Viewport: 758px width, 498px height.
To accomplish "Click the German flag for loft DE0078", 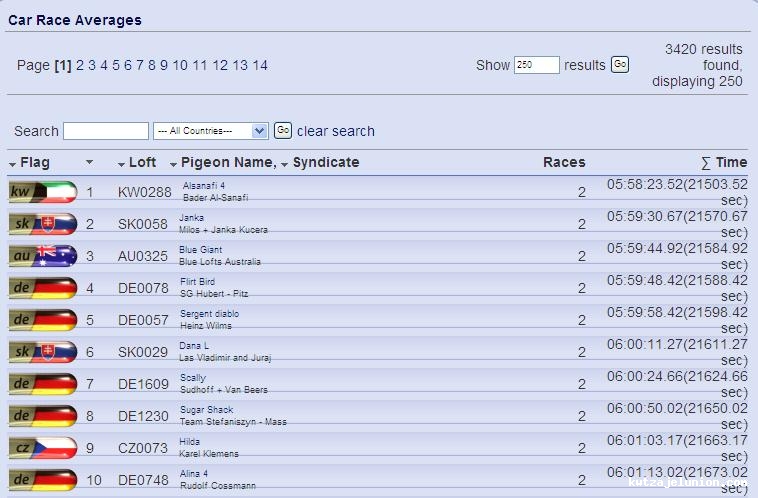I will 42,288.
